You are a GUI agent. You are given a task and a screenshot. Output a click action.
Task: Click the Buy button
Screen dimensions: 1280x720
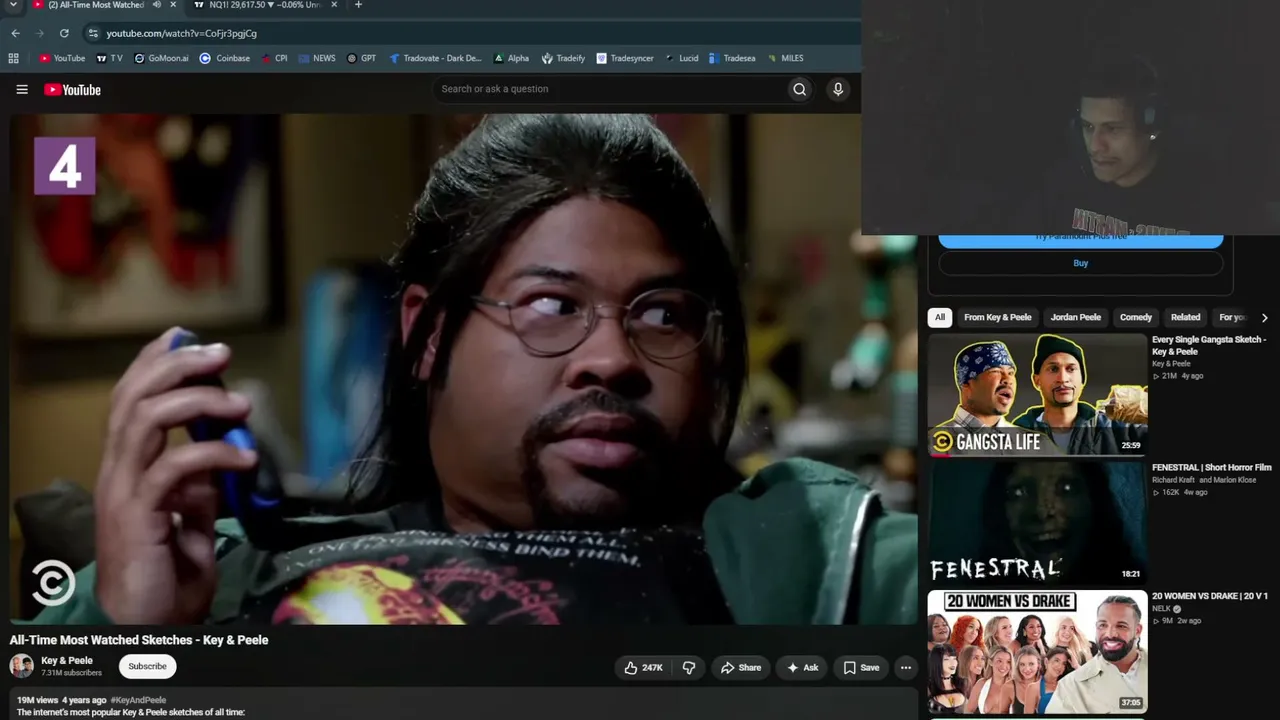pos(1080,263)
